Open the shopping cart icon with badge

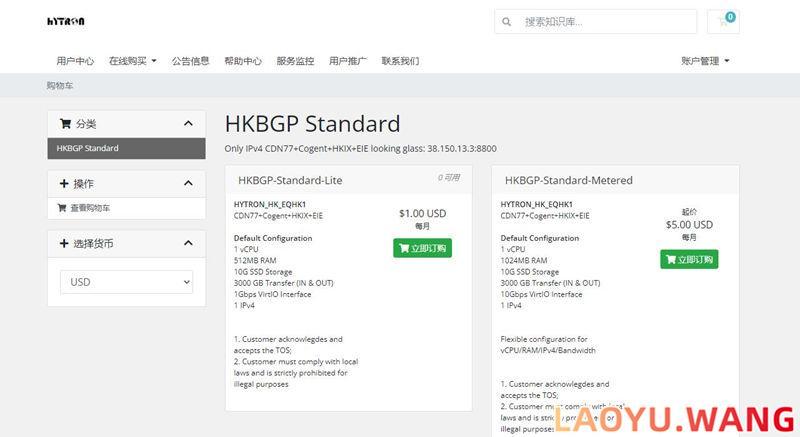(x=723, y=21)
